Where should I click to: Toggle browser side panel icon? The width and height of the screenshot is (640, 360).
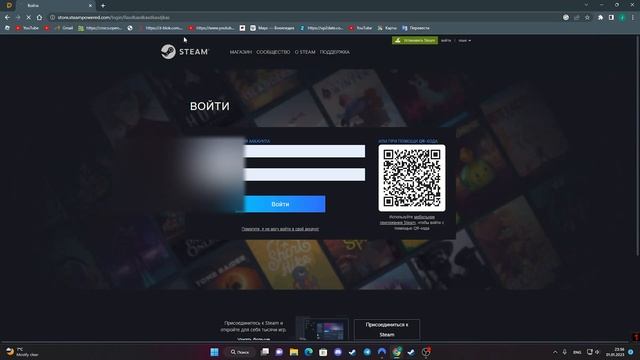coord(611,18)
